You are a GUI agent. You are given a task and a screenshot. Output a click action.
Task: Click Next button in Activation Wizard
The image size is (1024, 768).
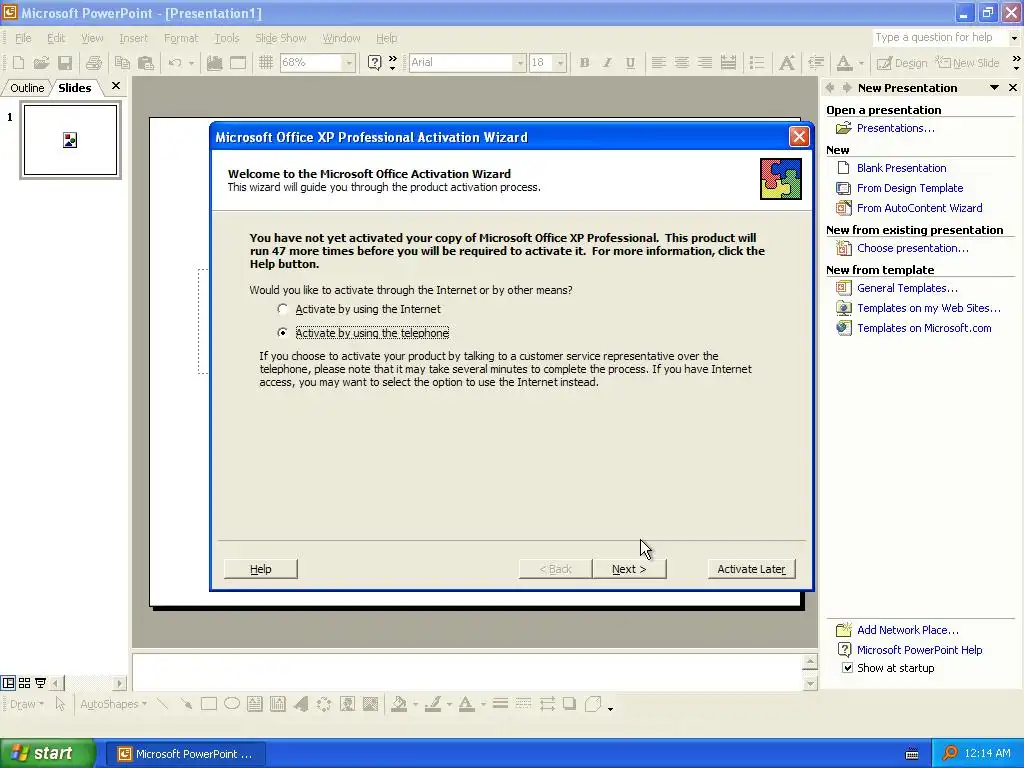tap(629, 569)
